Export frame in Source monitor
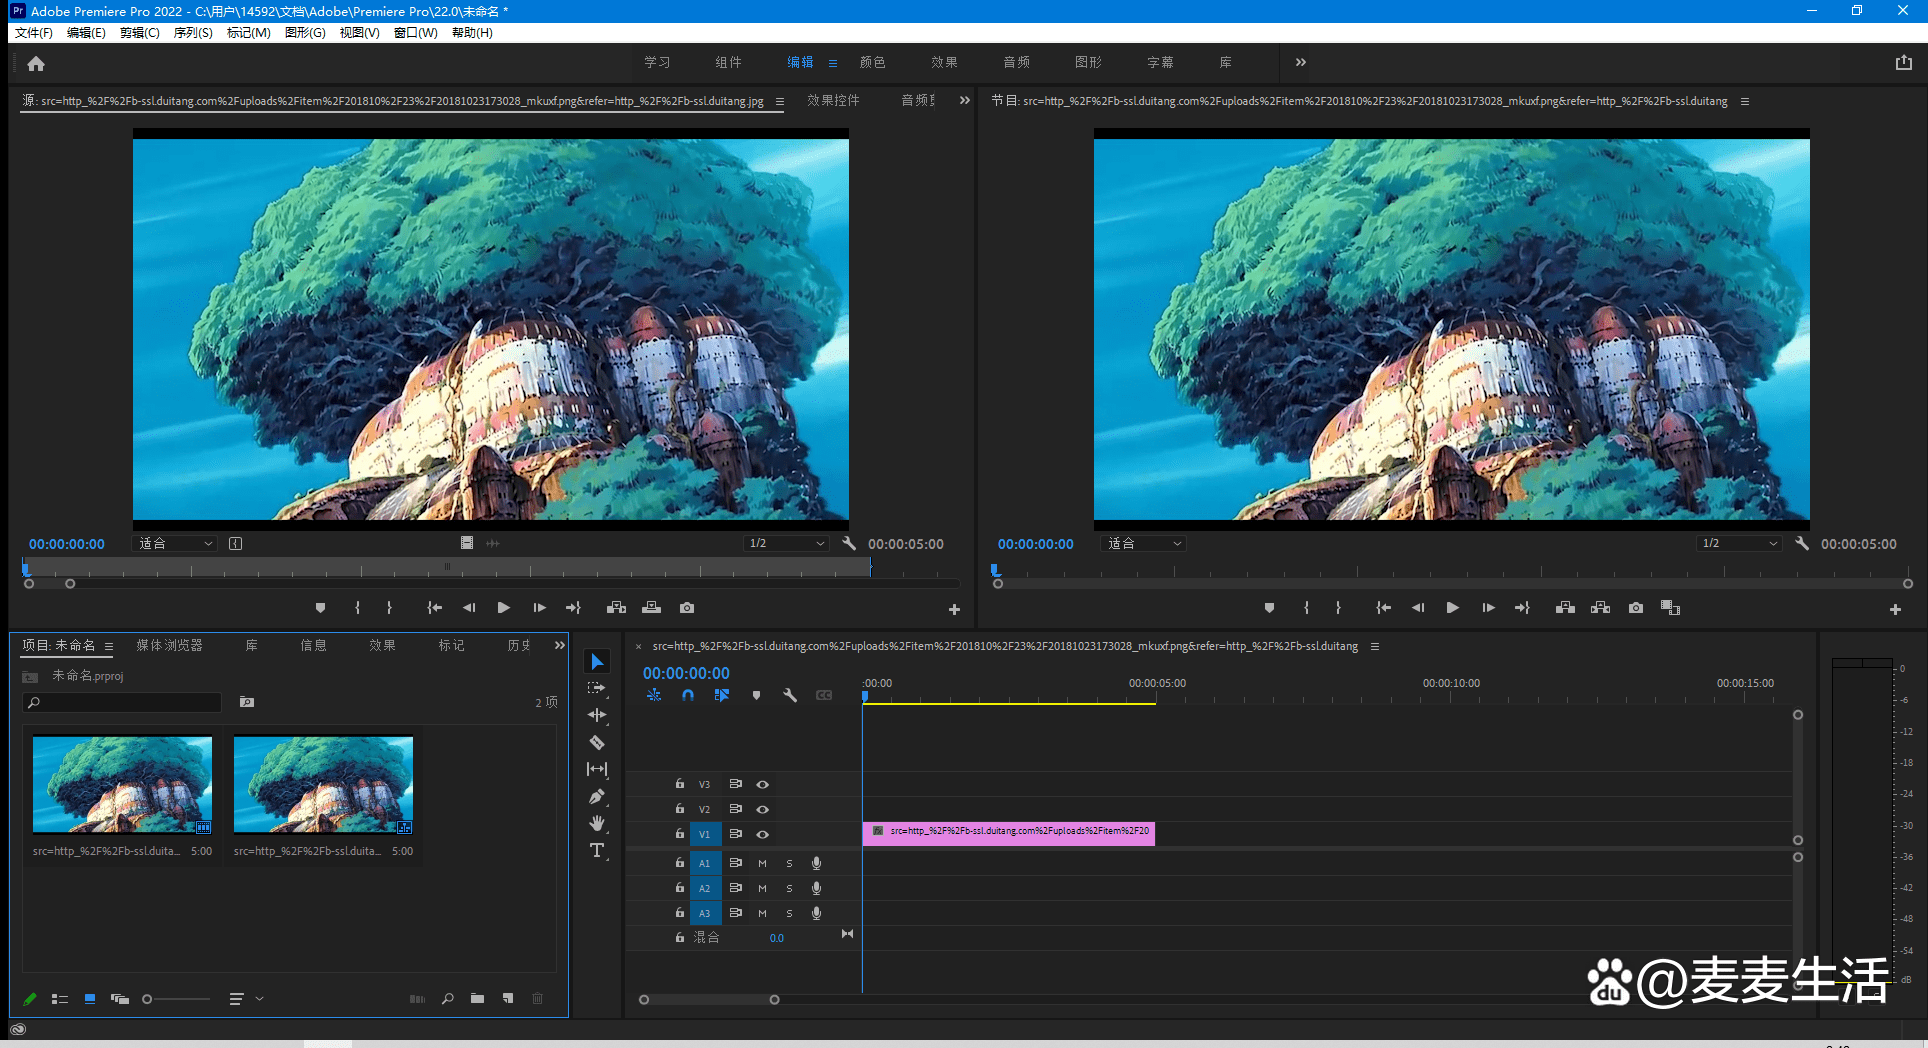 [687, 608]
